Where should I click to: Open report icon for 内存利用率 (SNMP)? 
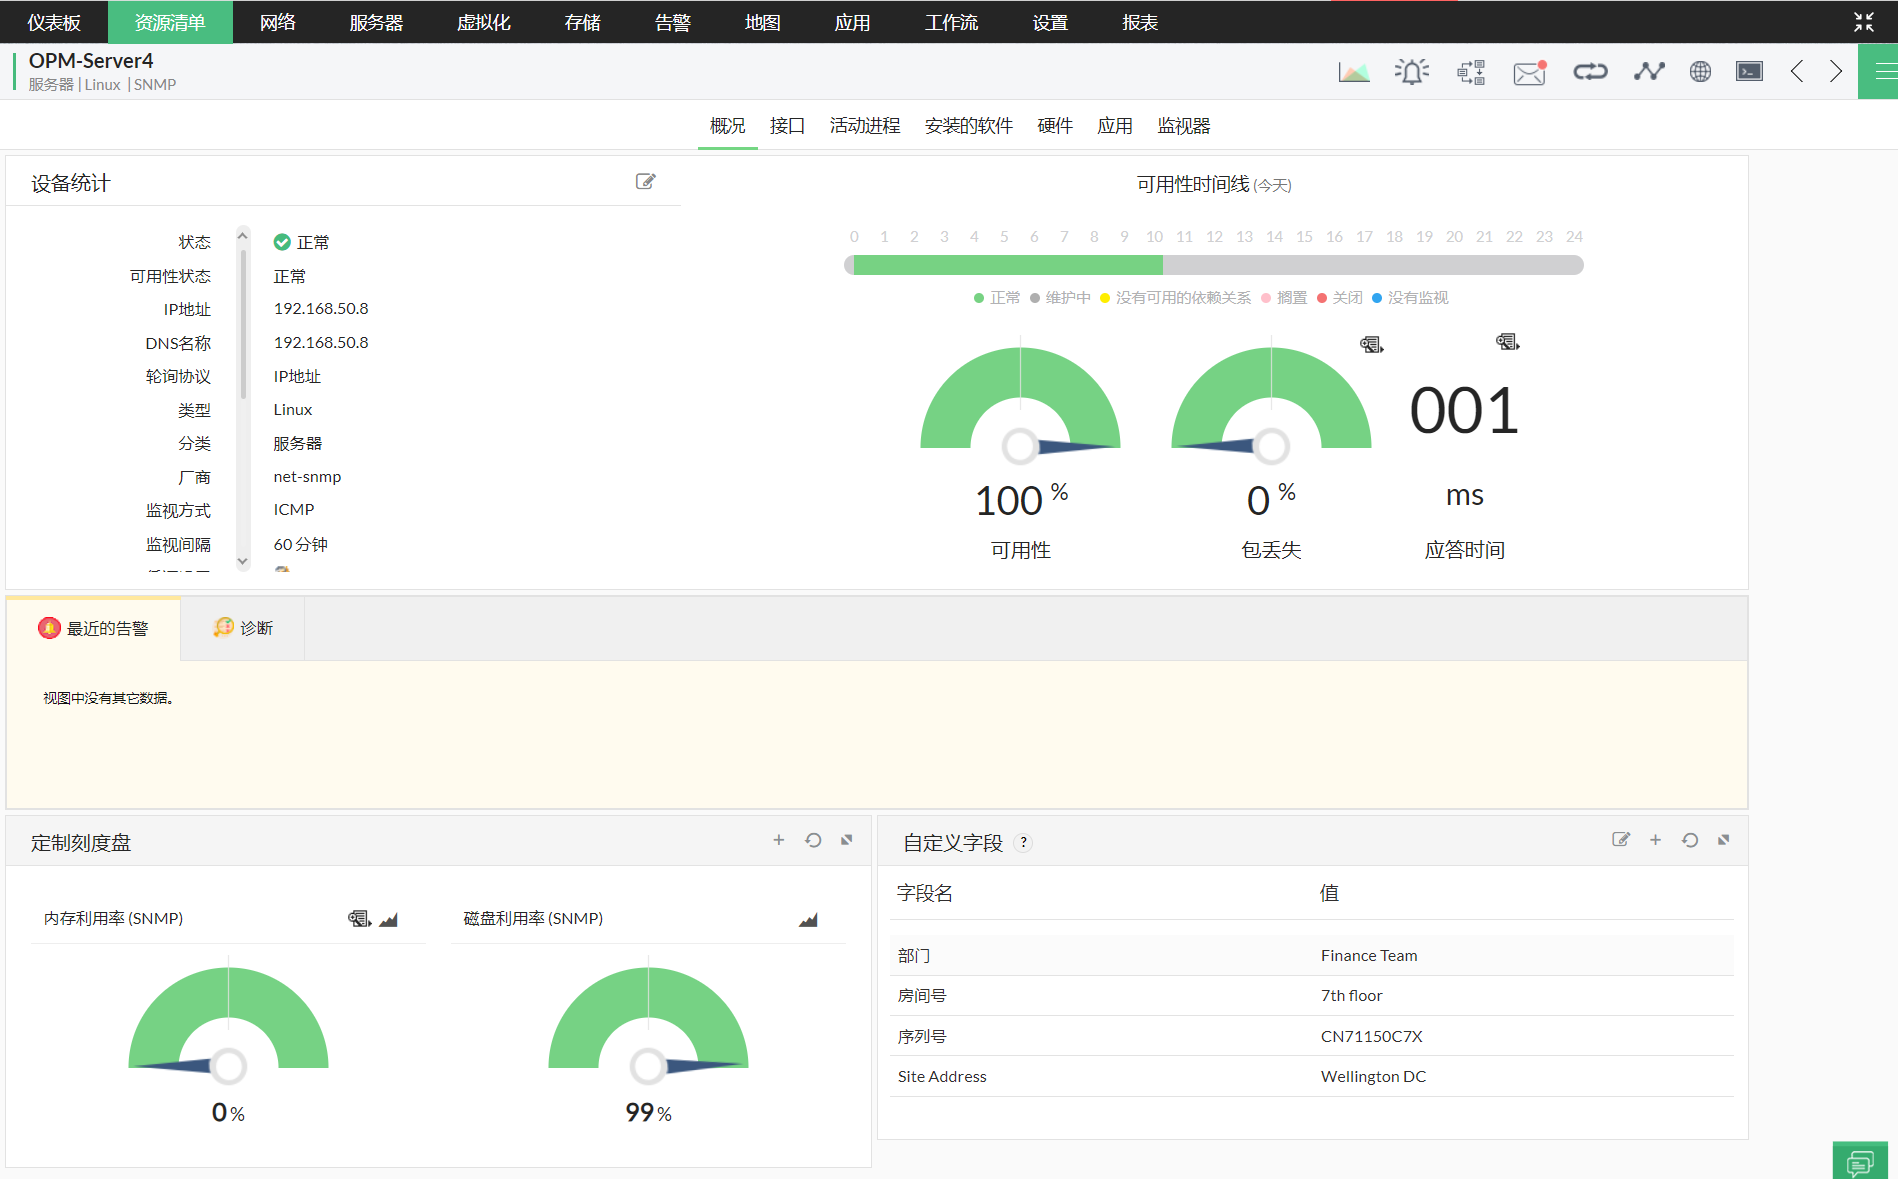pyautogui.click(x=360, y=918)
